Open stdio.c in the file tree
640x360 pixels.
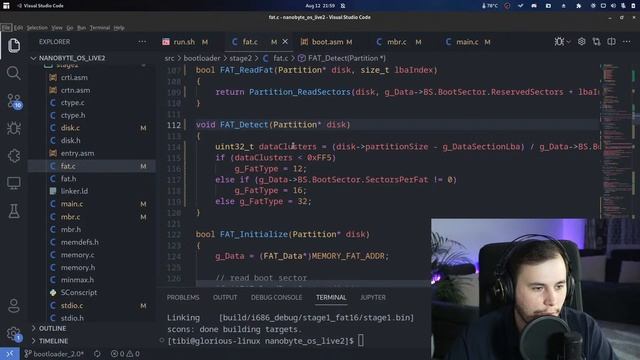[x=72, y=305]
